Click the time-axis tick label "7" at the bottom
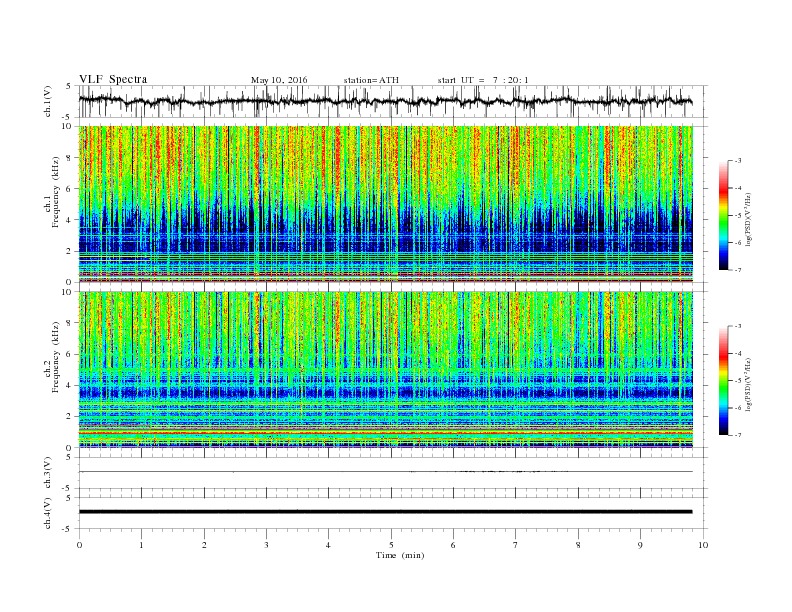This screenshot has width=792, height=612. point(516,545)
